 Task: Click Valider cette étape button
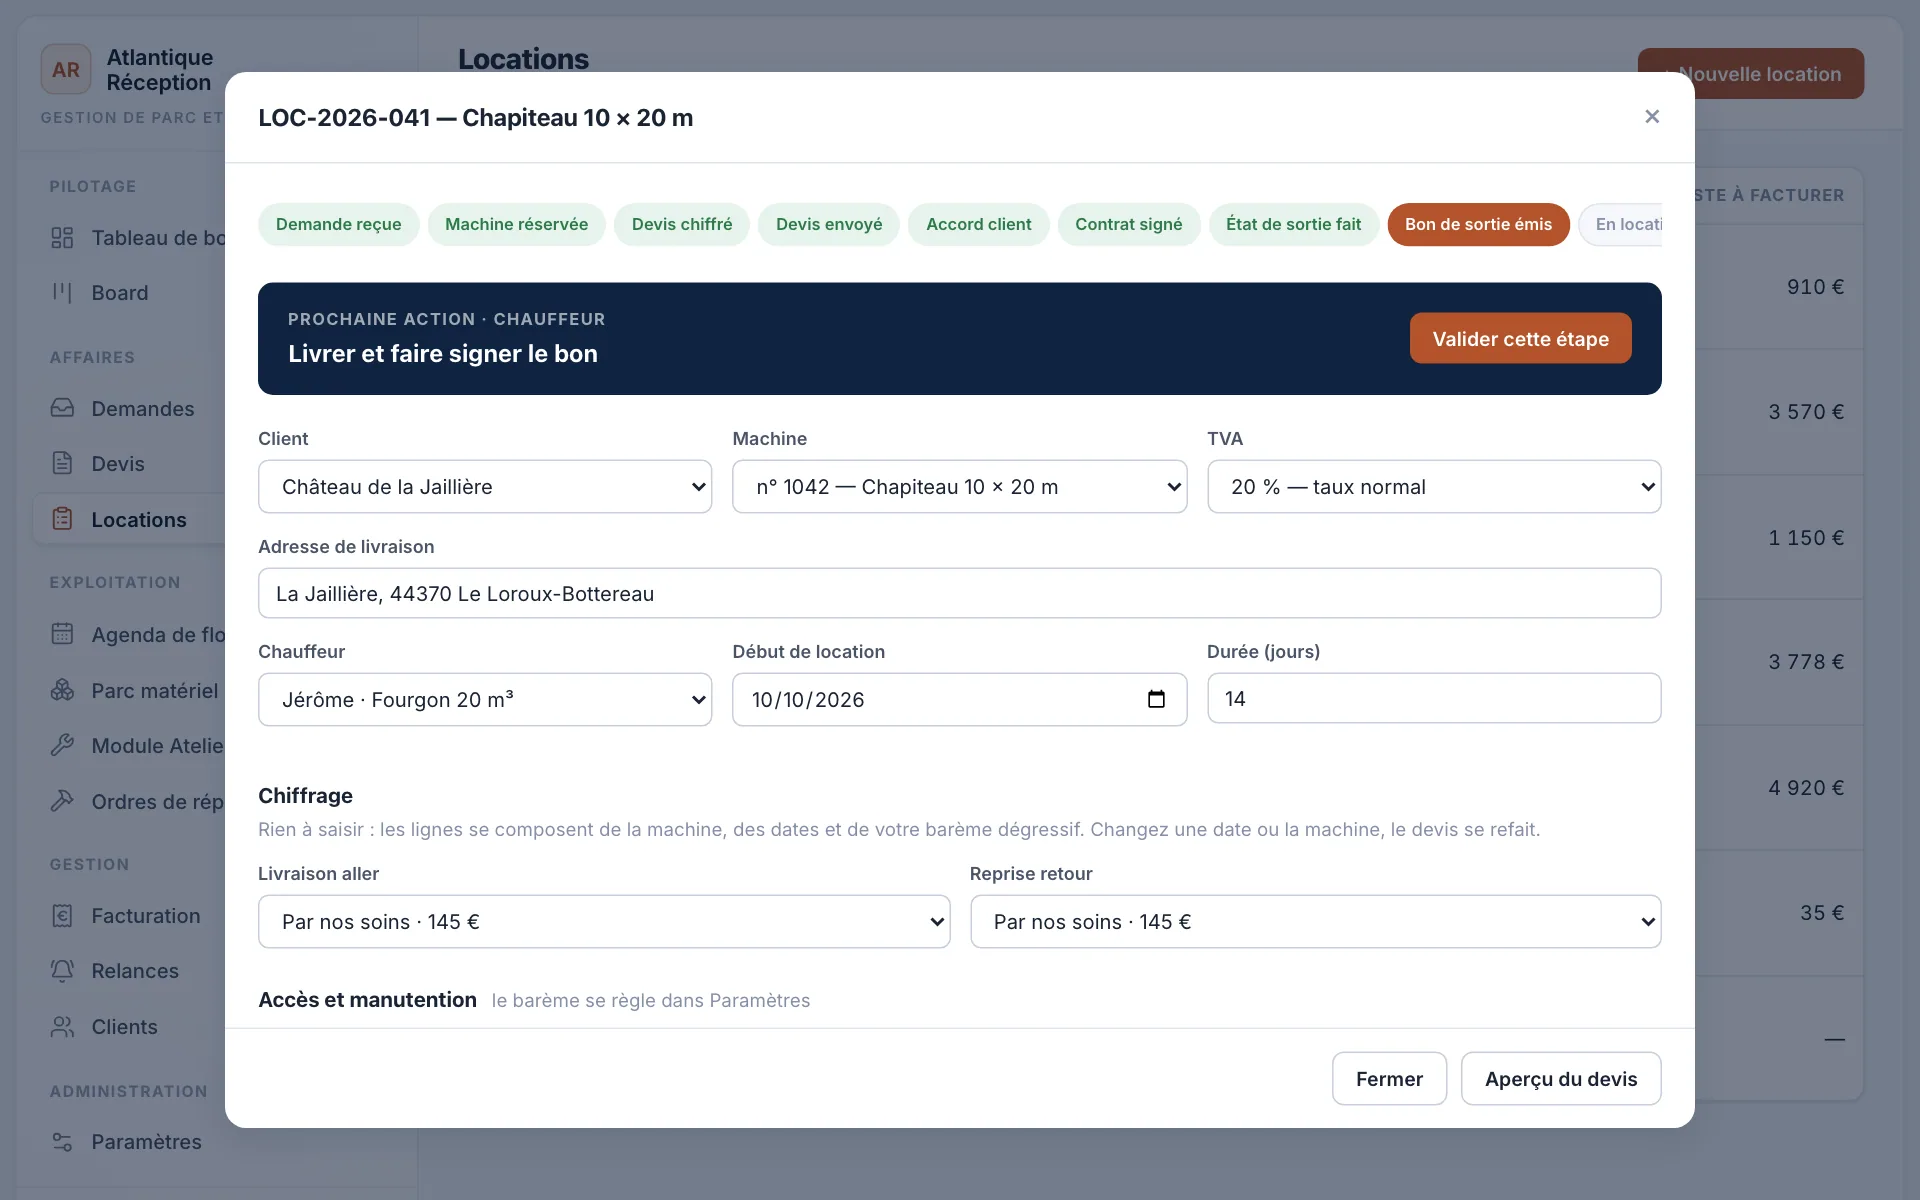1520,339
